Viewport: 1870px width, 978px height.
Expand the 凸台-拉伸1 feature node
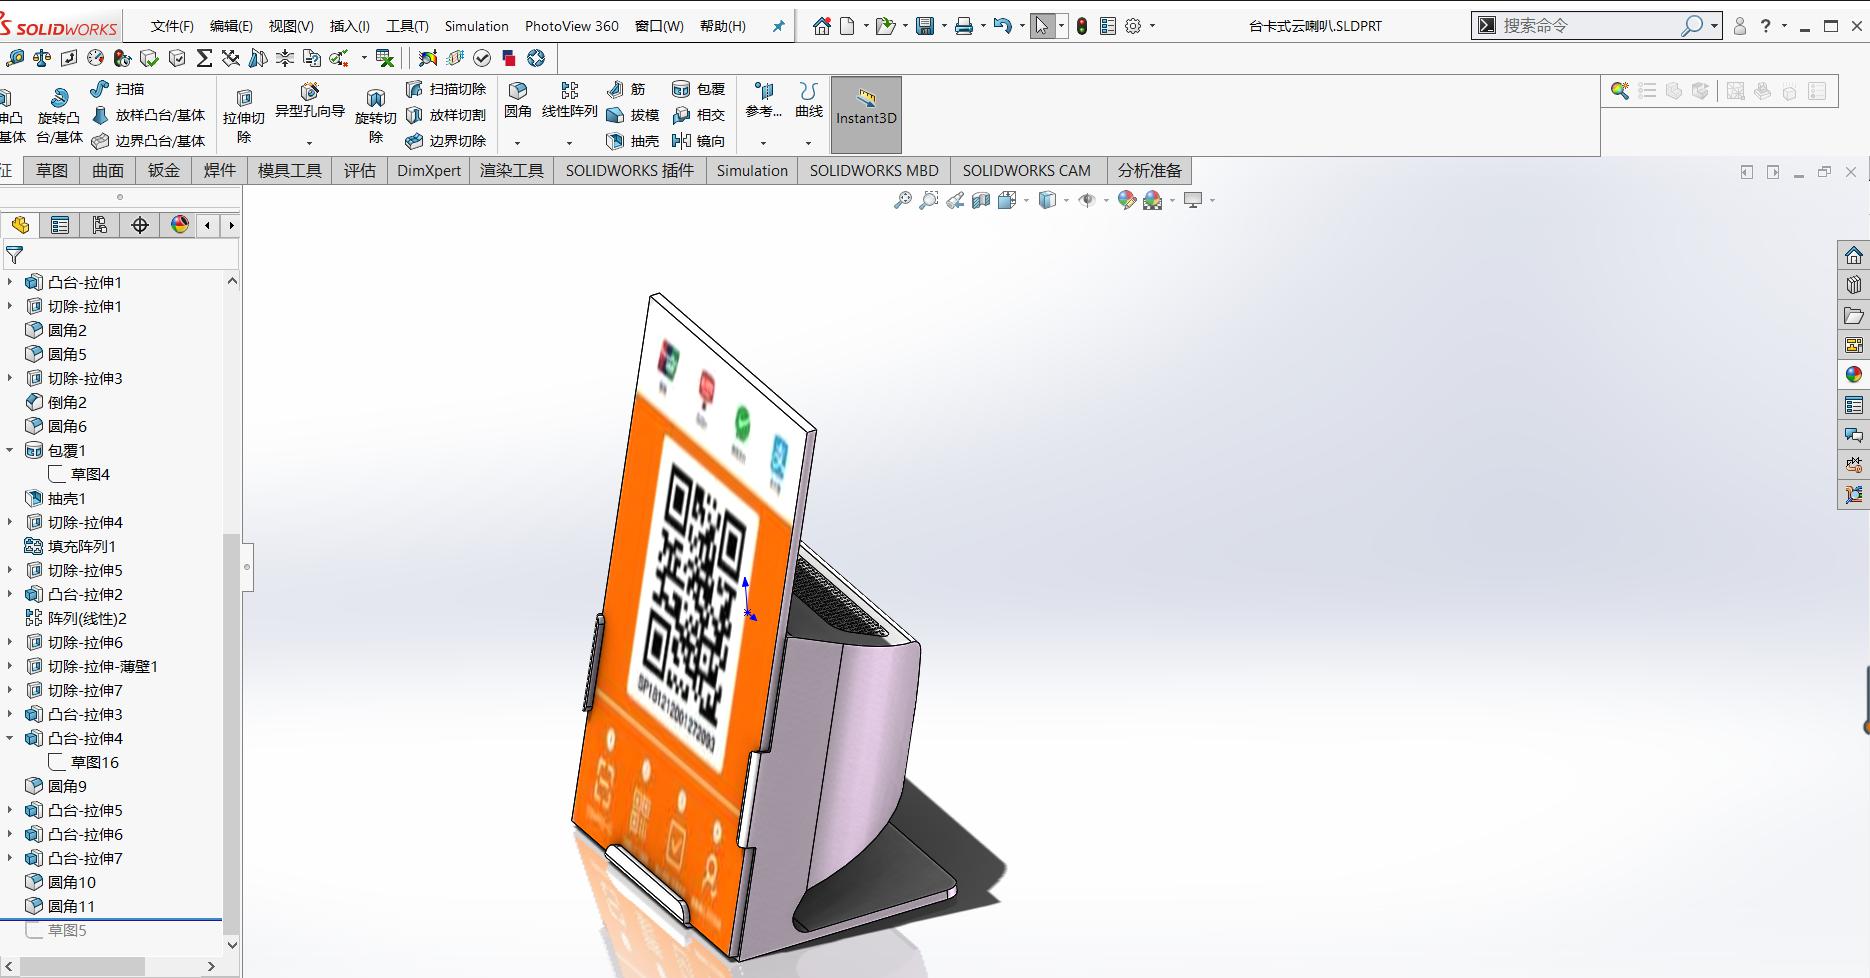point(10,282)
